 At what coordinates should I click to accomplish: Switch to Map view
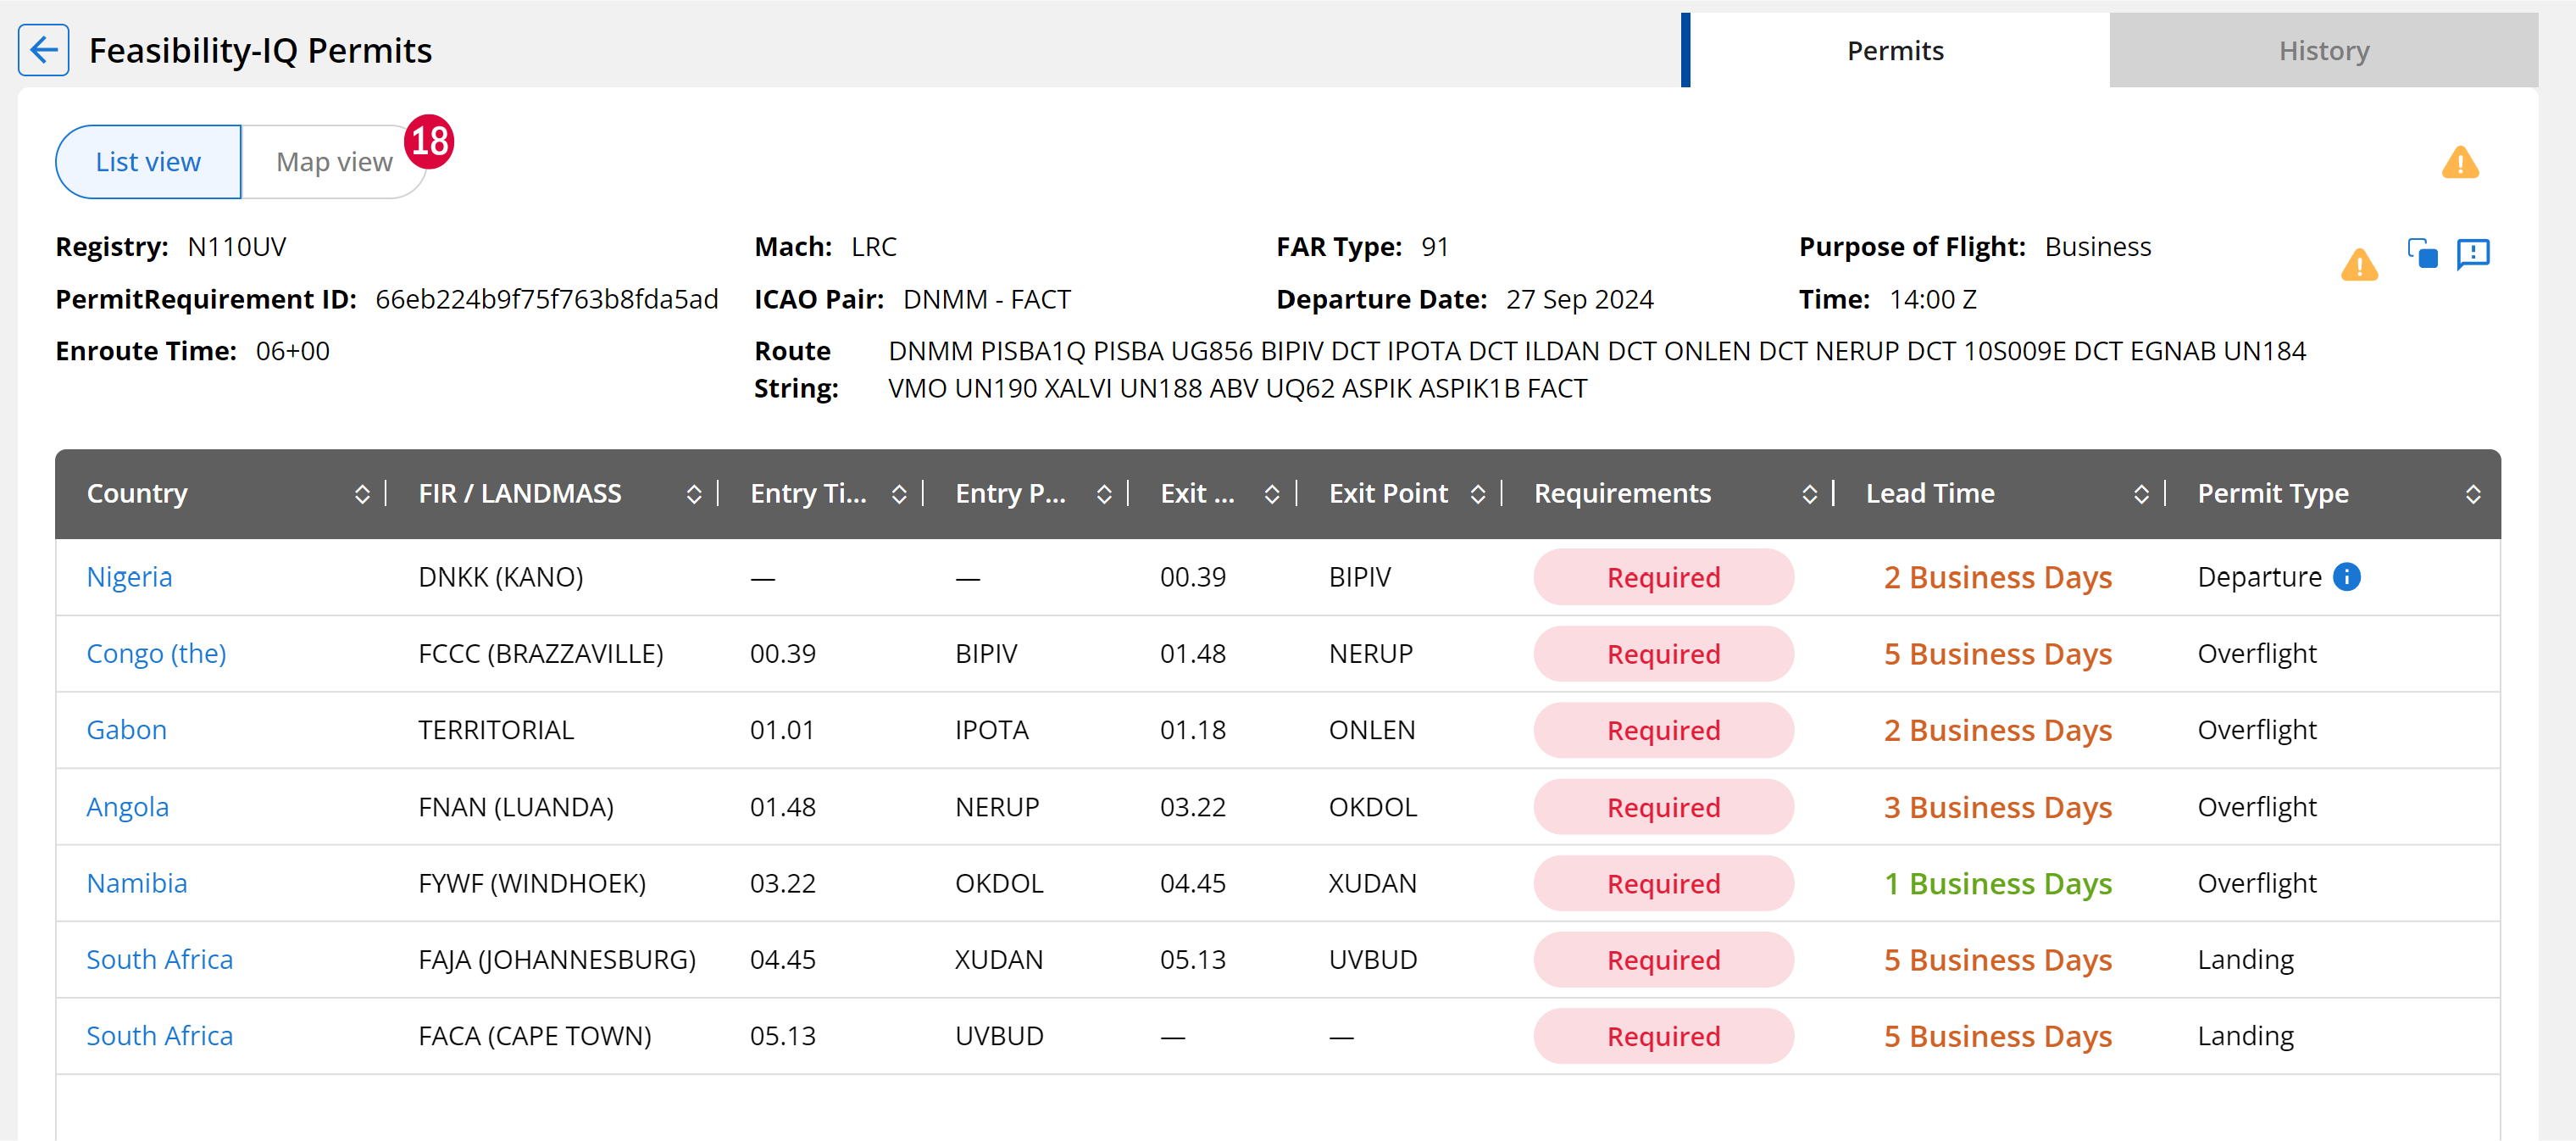tap(334, 162)
